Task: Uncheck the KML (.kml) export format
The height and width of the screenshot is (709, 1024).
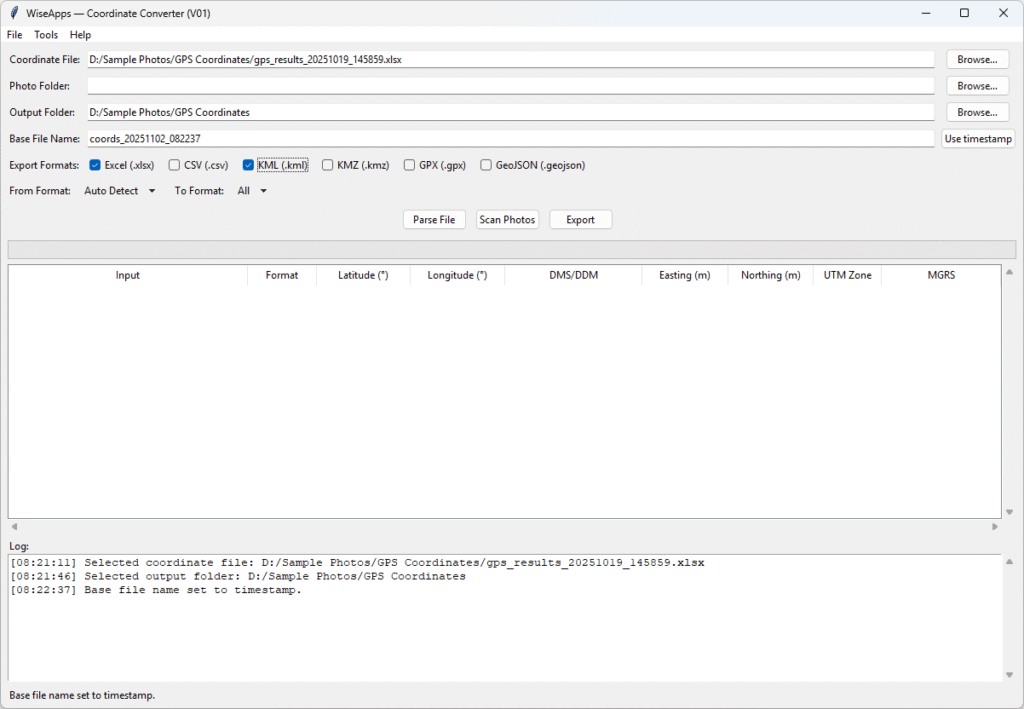Action: tap(248, 165)
